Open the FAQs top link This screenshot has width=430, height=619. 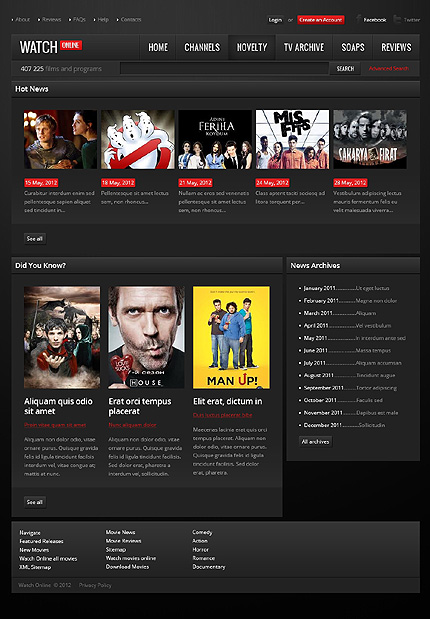(x=79, y=19)
